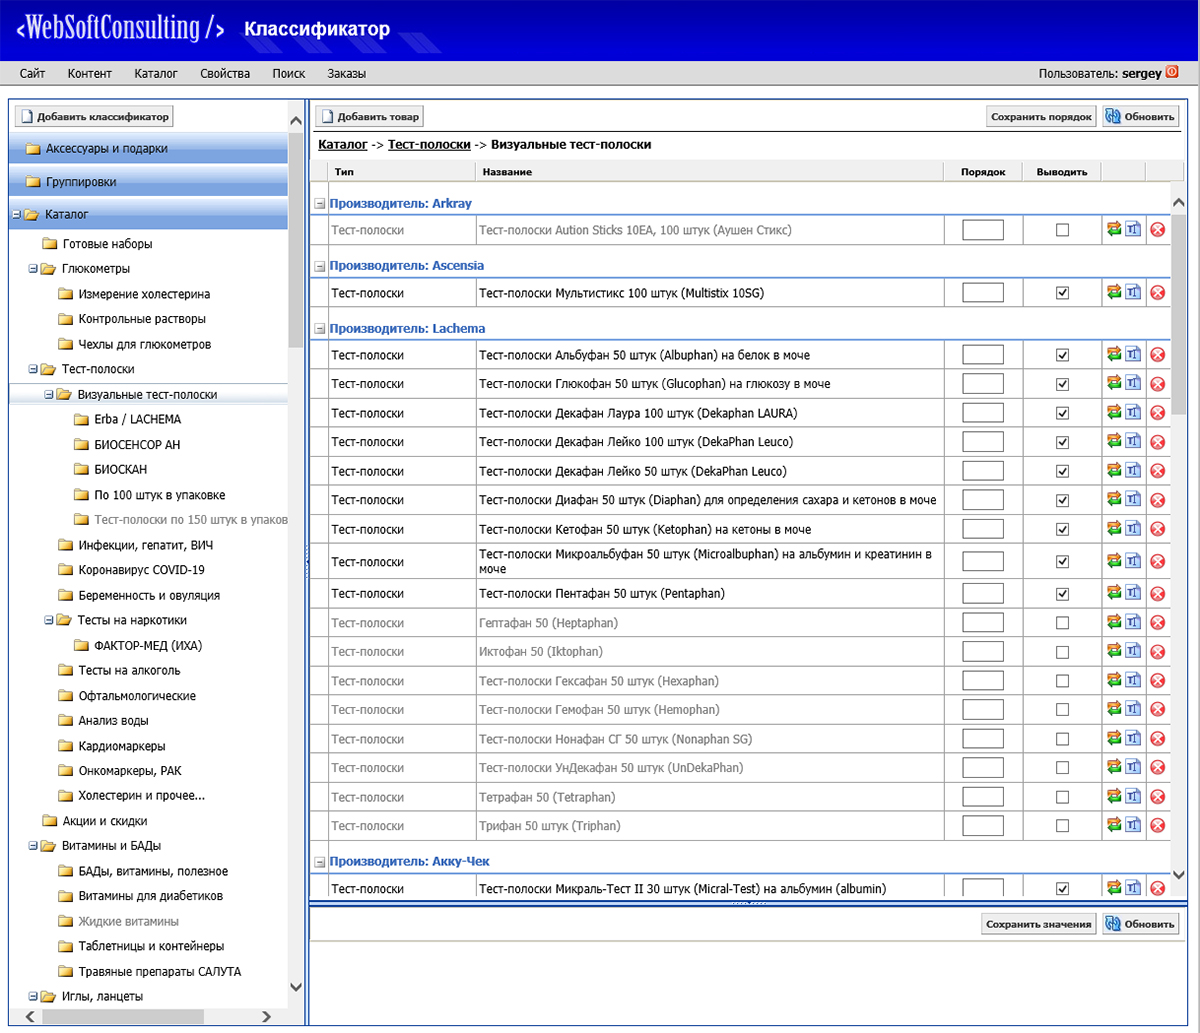This screenshot has height=1033, width=1200.
Task: Delete the Pentaphan product row
Action: point(1158,593)
